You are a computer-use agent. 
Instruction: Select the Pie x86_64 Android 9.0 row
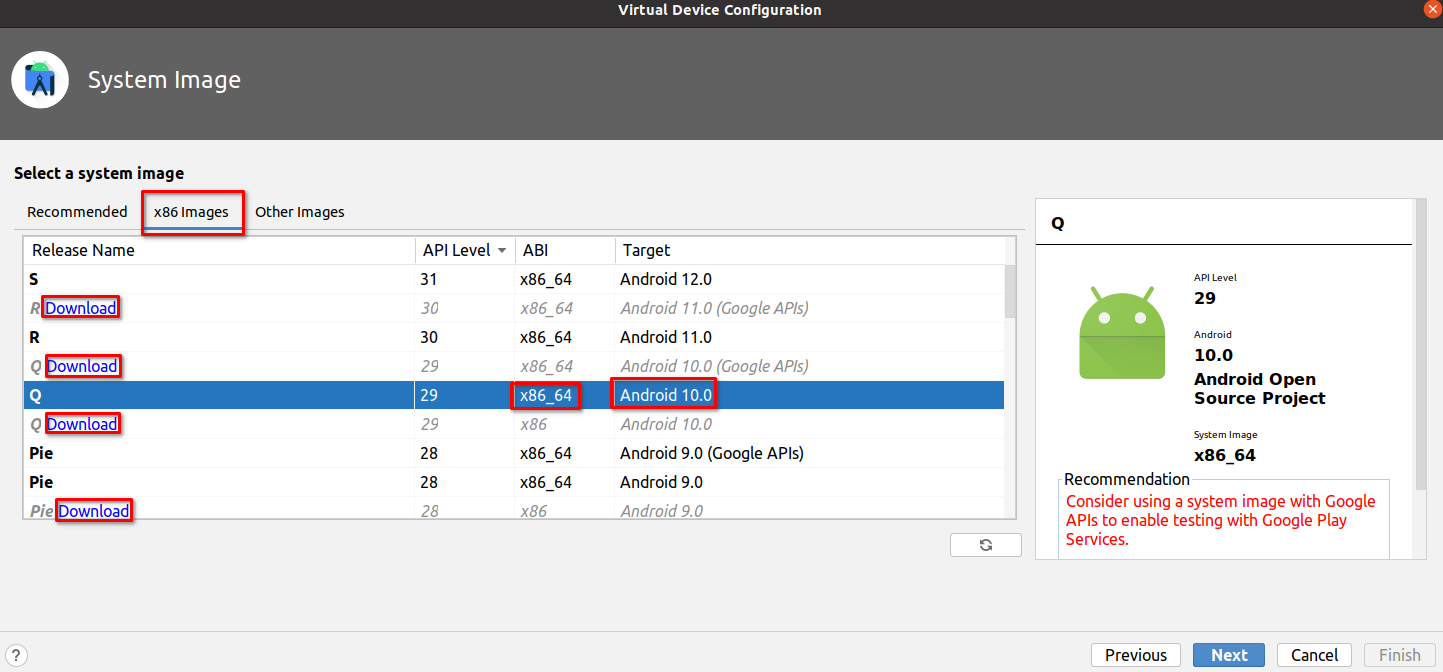coord(514,482)
